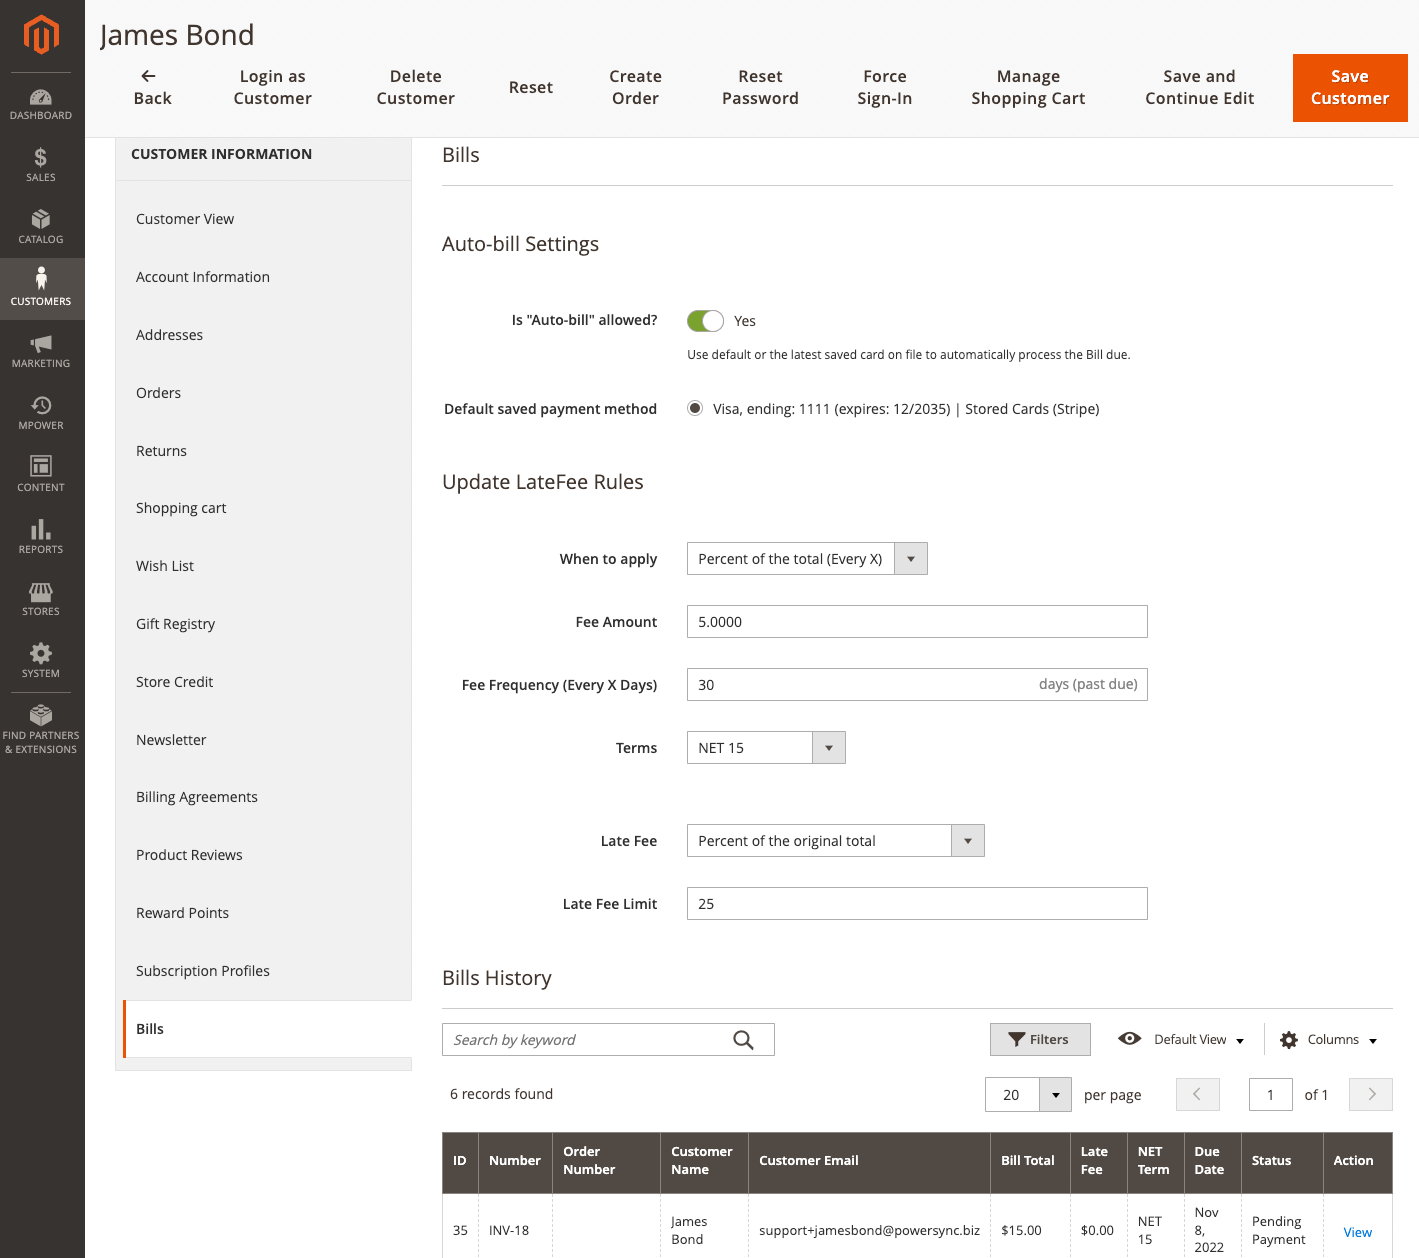1419x1258 pixels.
Task: Open the Content menu icon
Action: (41, 466)
